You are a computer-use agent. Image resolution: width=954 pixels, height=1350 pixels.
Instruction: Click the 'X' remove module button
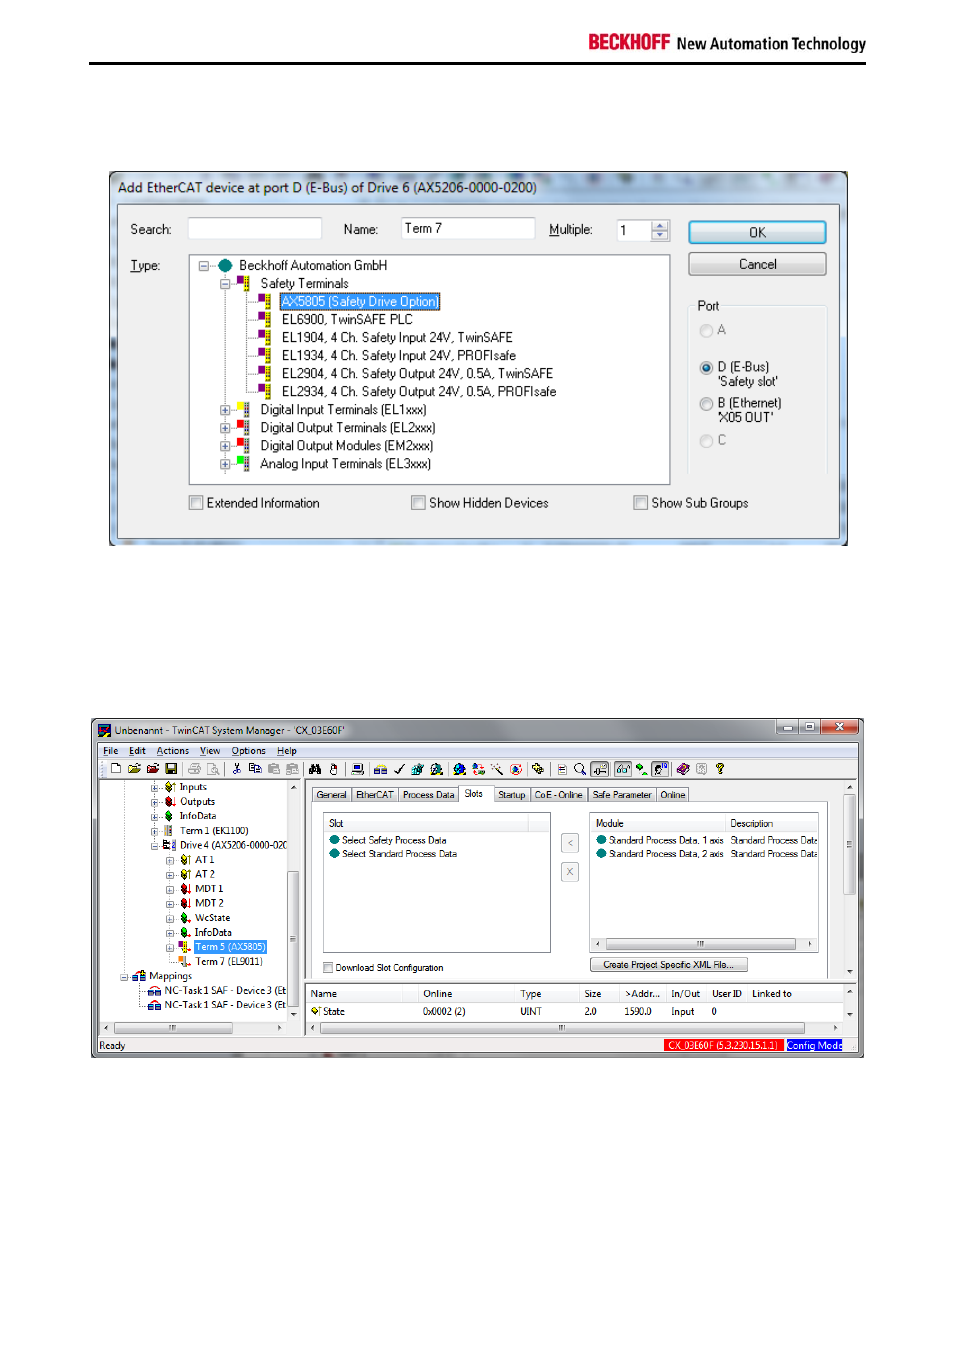coord(570,872)
